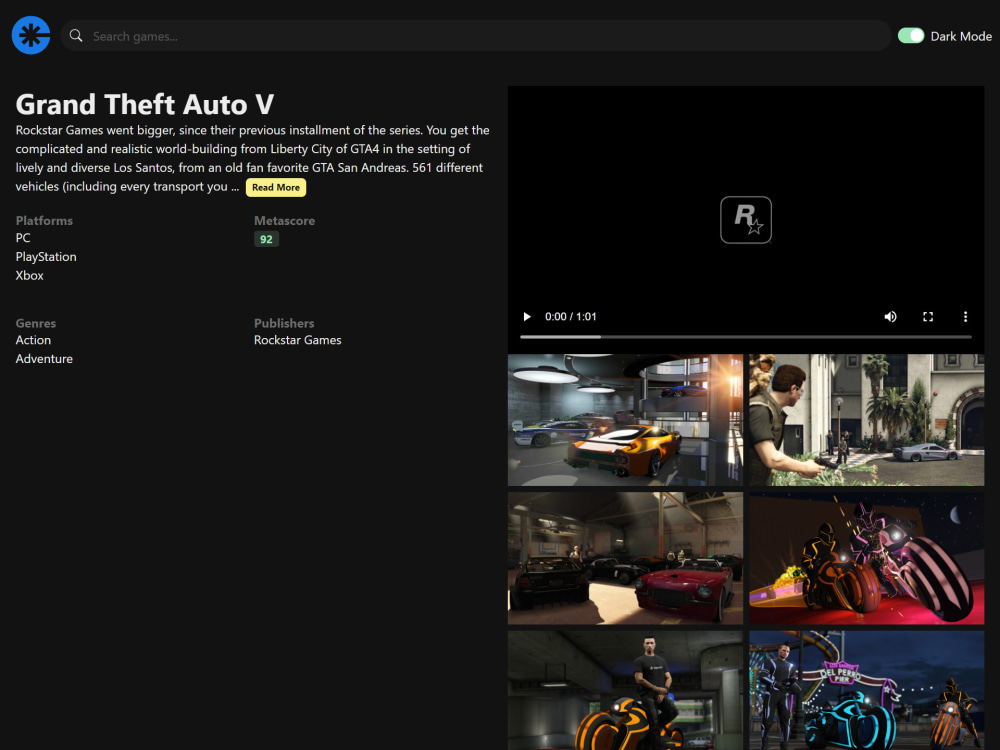Click the Adventure genre entry
This screenshot has height=750, width=1000.
[44, 359]
